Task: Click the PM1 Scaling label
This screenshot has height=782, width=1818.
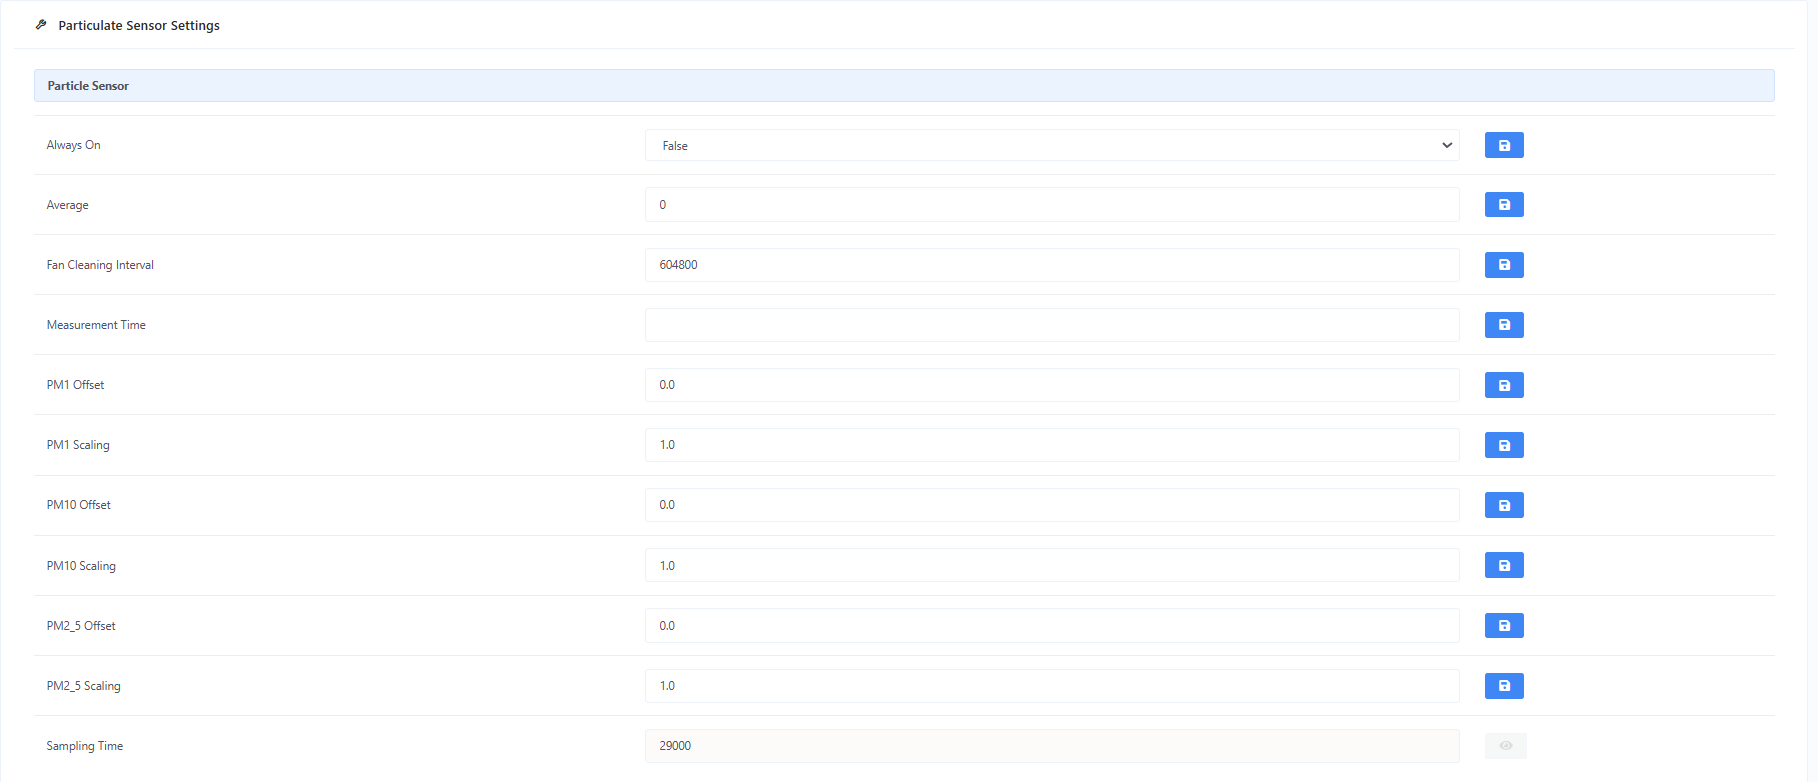Action: (78, 445)
